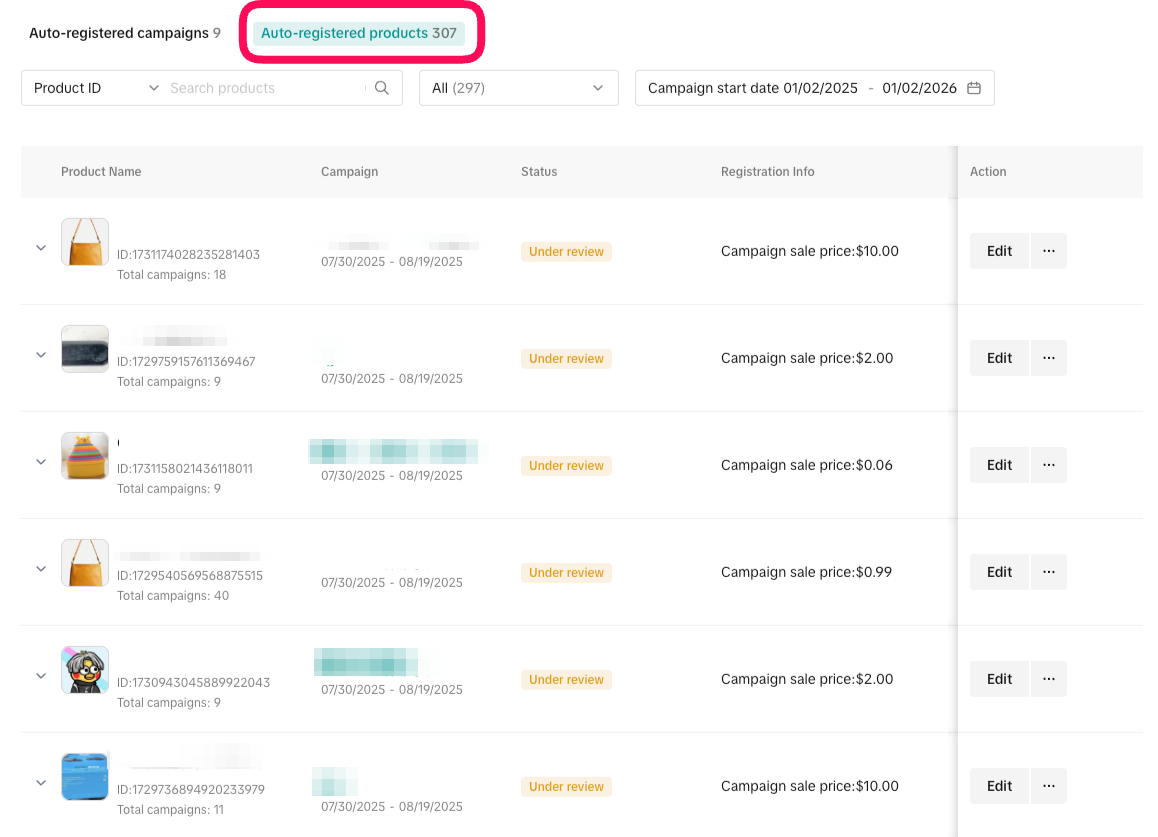Screen dimensions: 1158x837
Task: Expand the first product row with 18 campaigns
Action: 41,248
